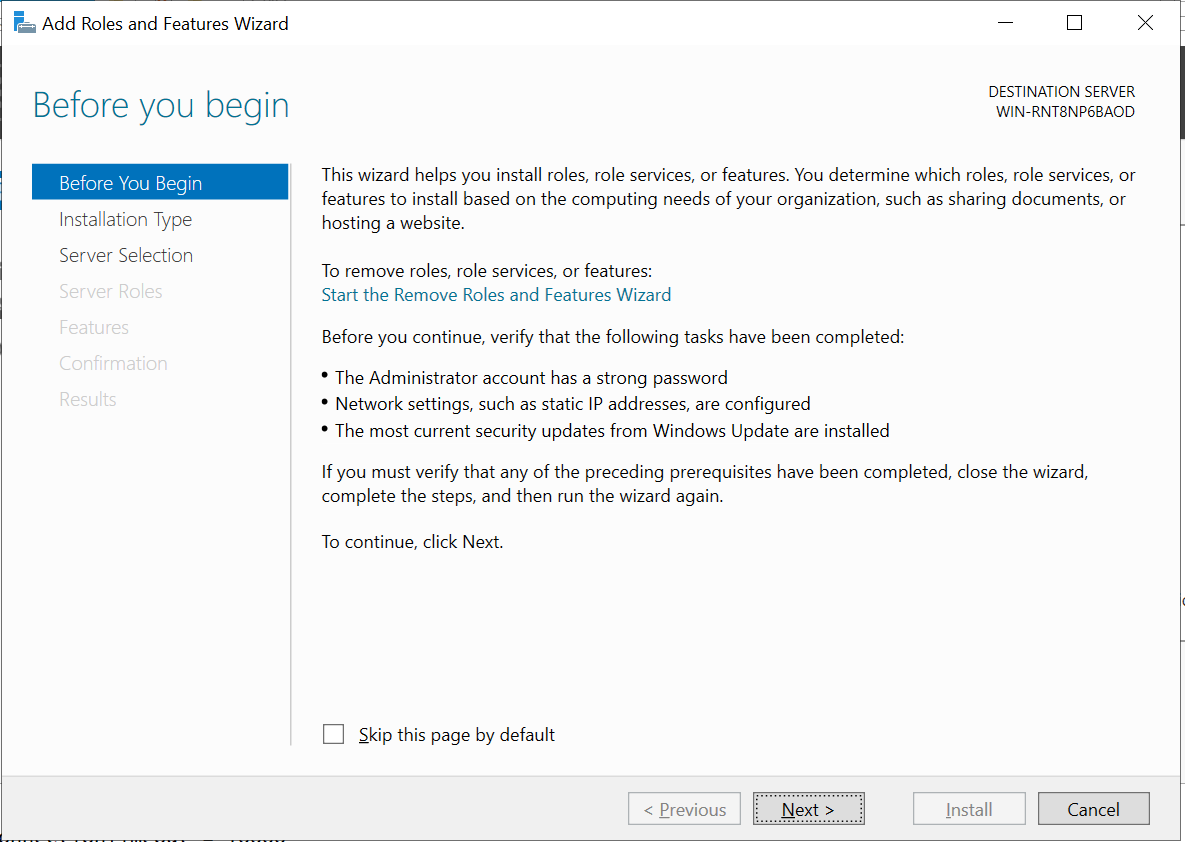Click 'To continue, click Next.' text

[x=413, y=542]
